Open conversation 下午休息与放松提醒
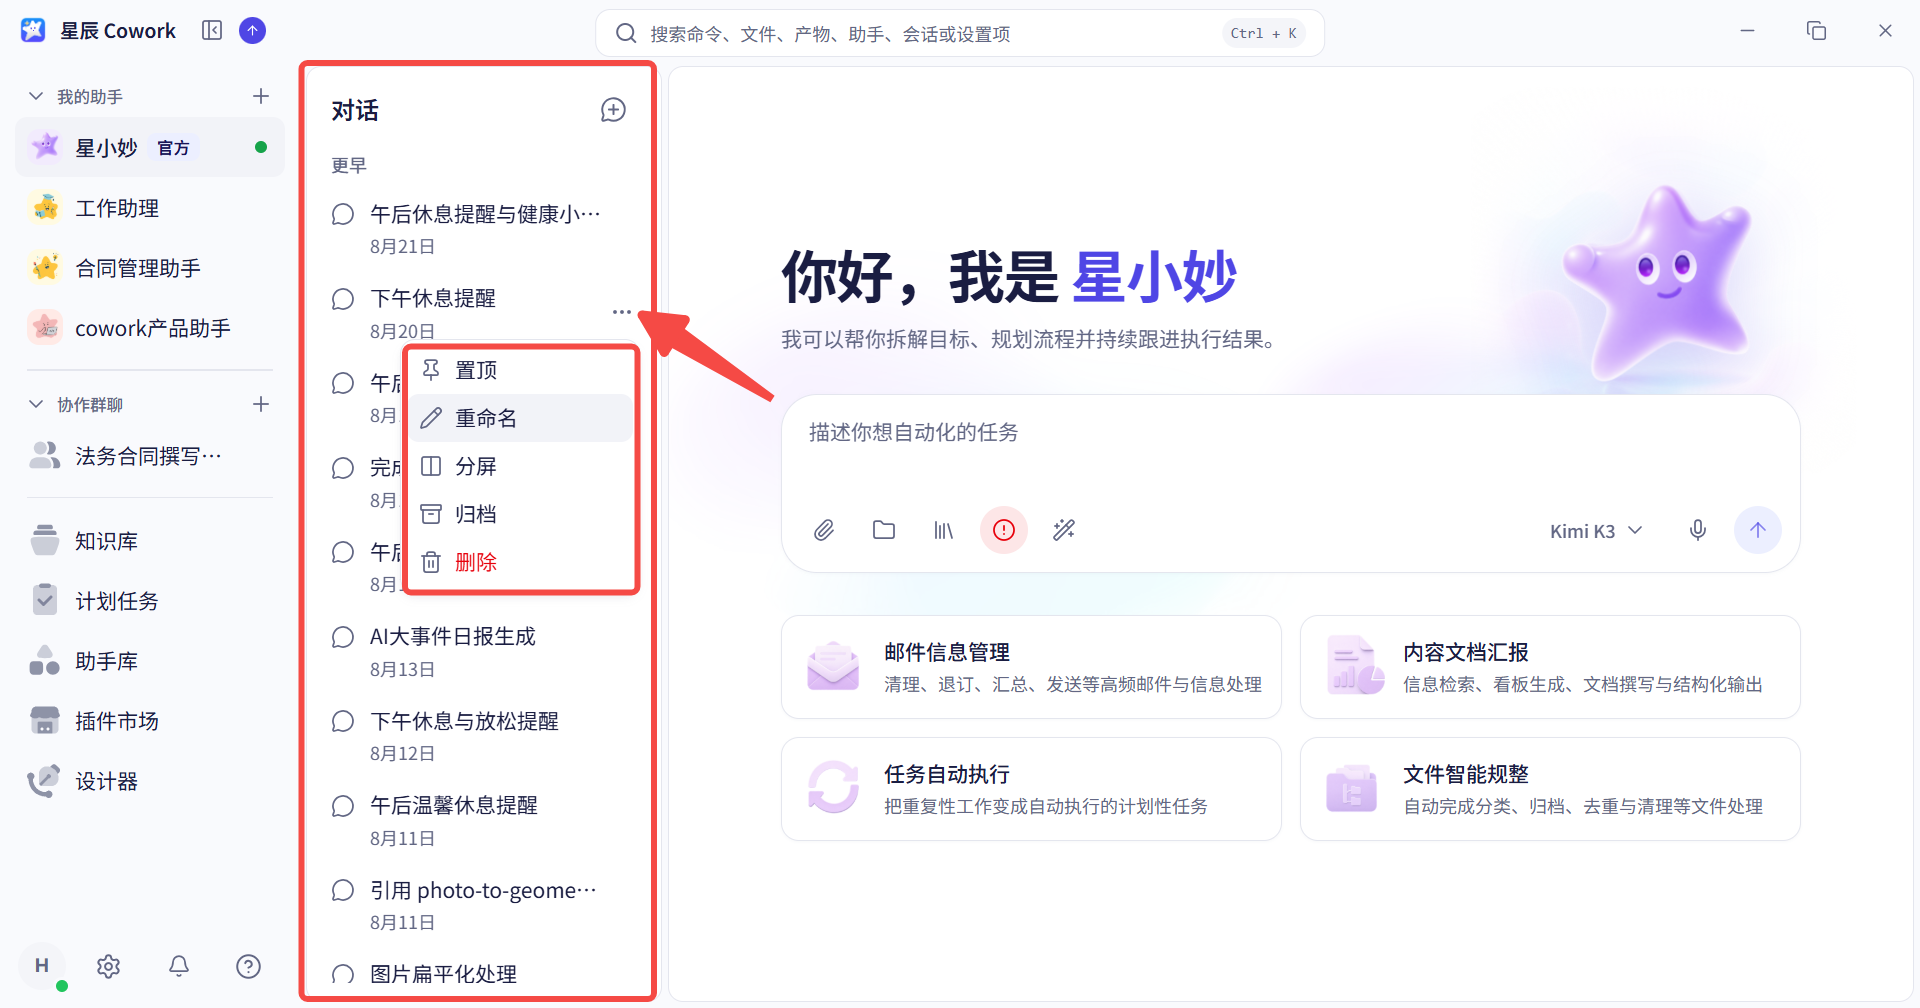Screen dimensions: 1920x1008 (x=478, y=736)
